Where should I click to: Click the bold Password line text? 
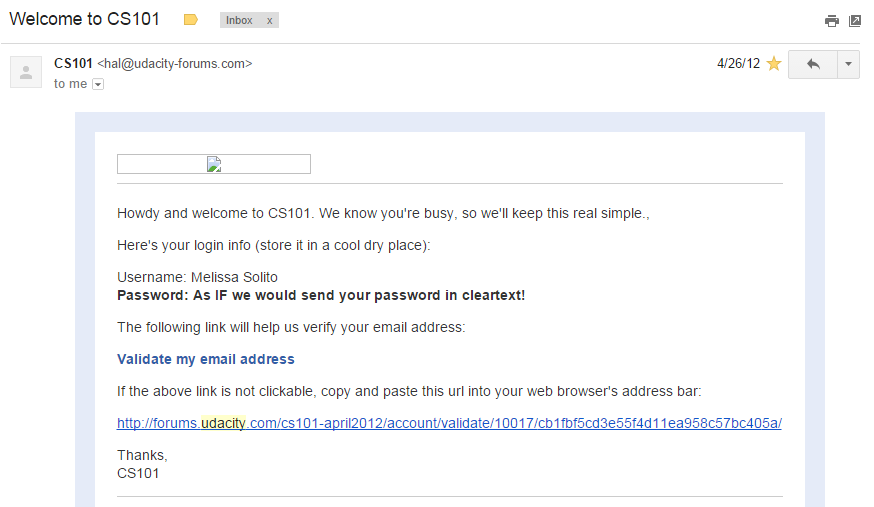coord(321,295)
